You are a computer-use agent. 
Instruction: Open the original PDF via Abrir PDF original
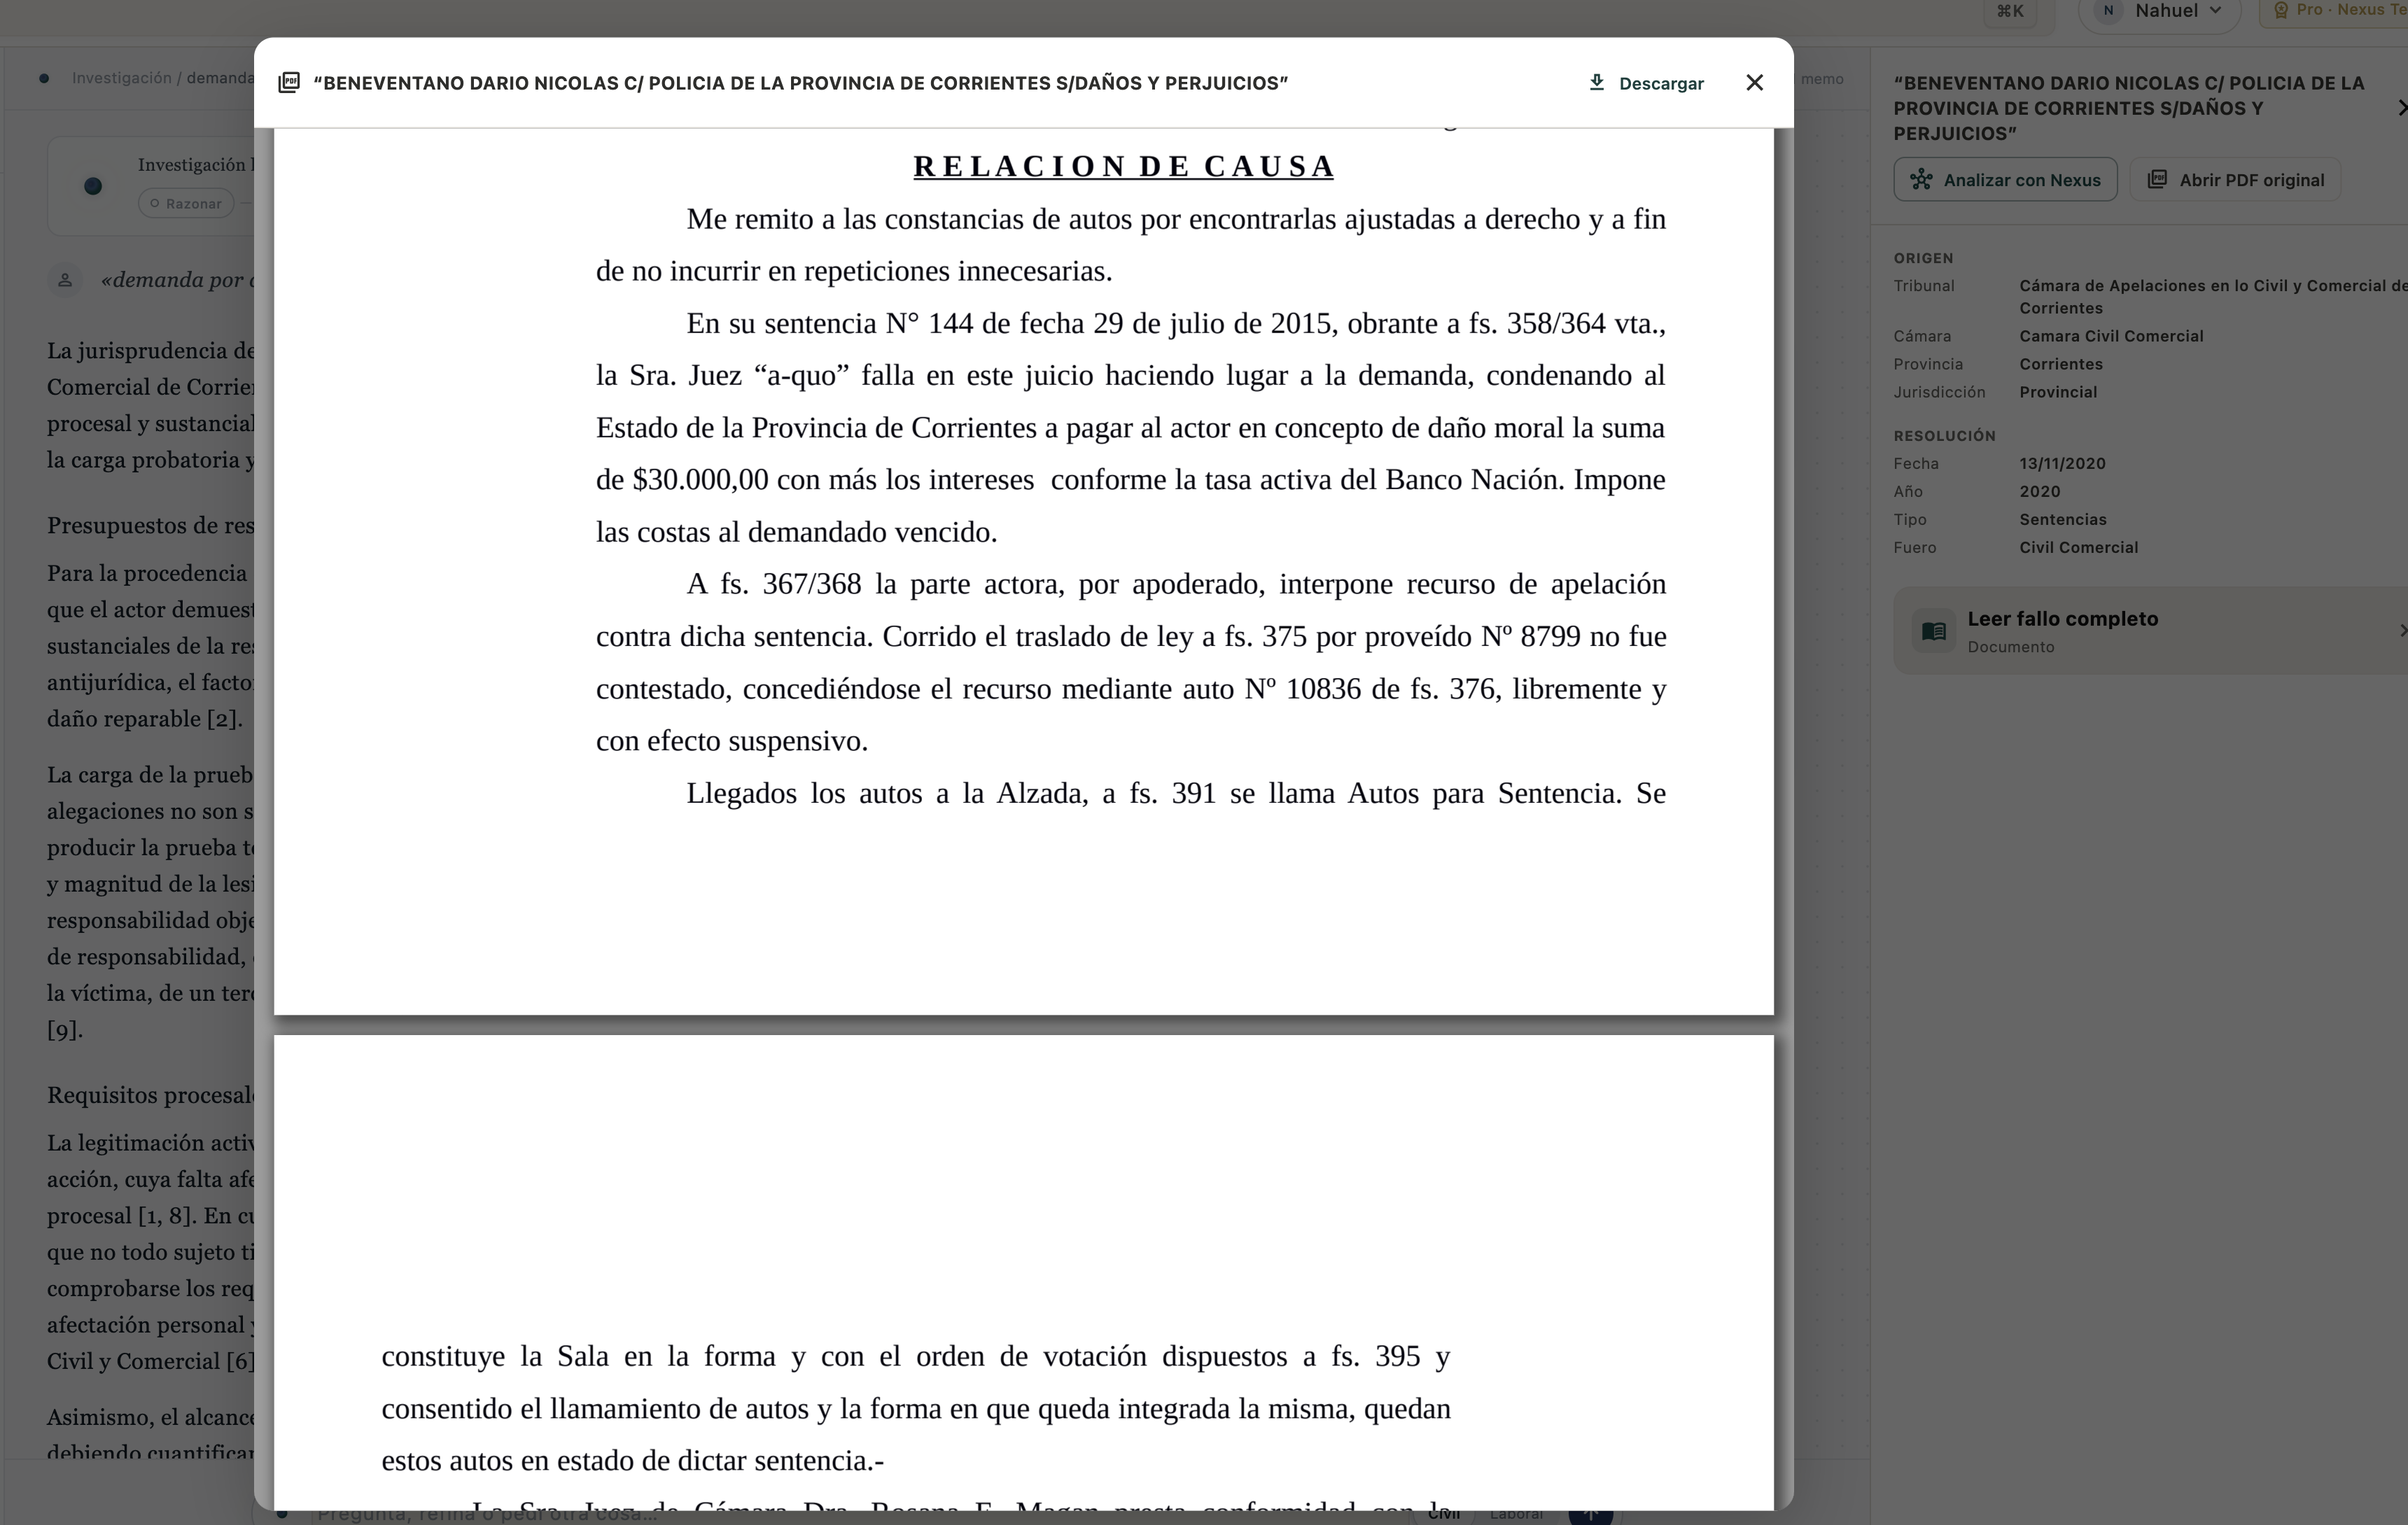pyautogui.click(x=2235, y=180)
